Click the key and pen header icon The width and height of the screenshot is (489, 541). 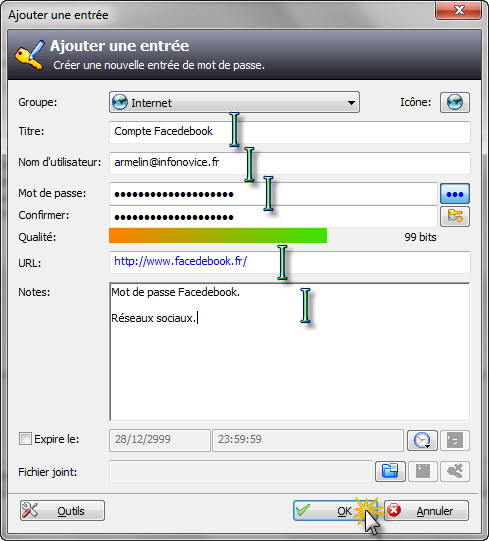pos(30,55)
